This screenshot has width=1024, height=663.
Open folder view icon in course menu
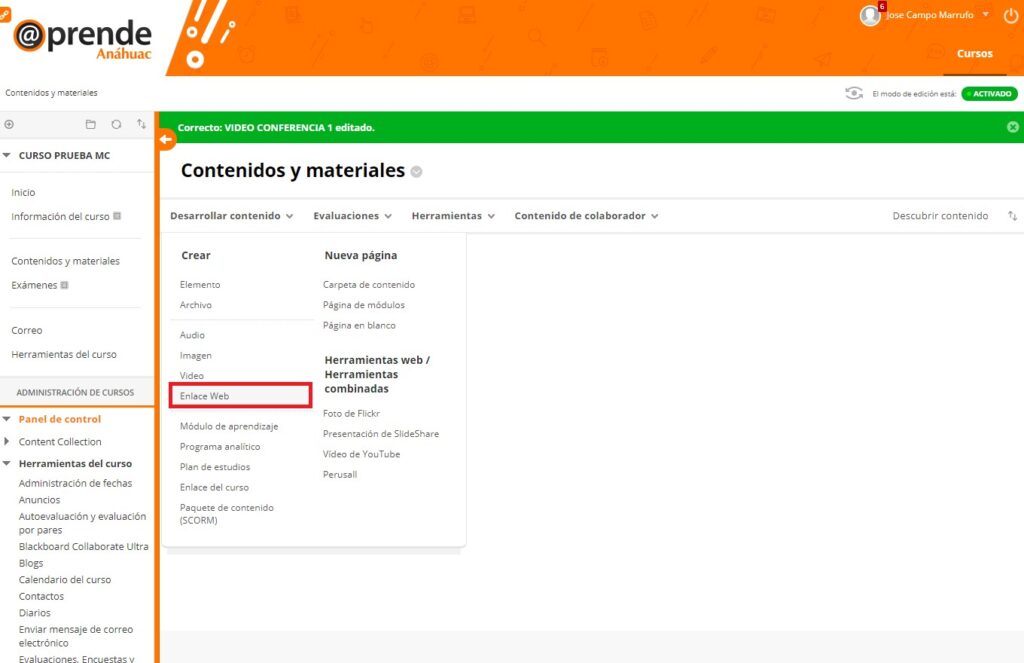point(91,125)
